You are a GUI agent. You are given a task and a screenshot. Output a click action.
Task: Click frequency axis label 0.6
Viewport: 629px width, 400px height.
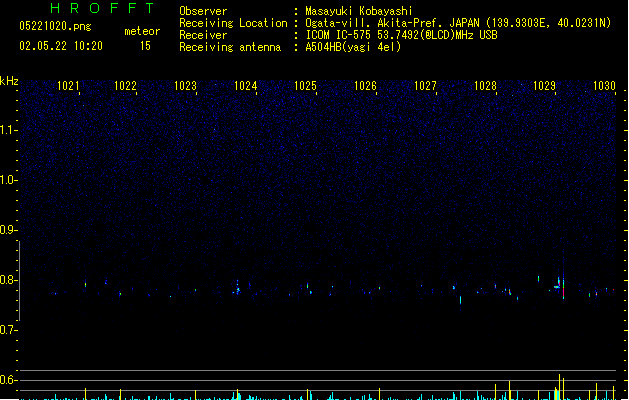pos(9,380)
